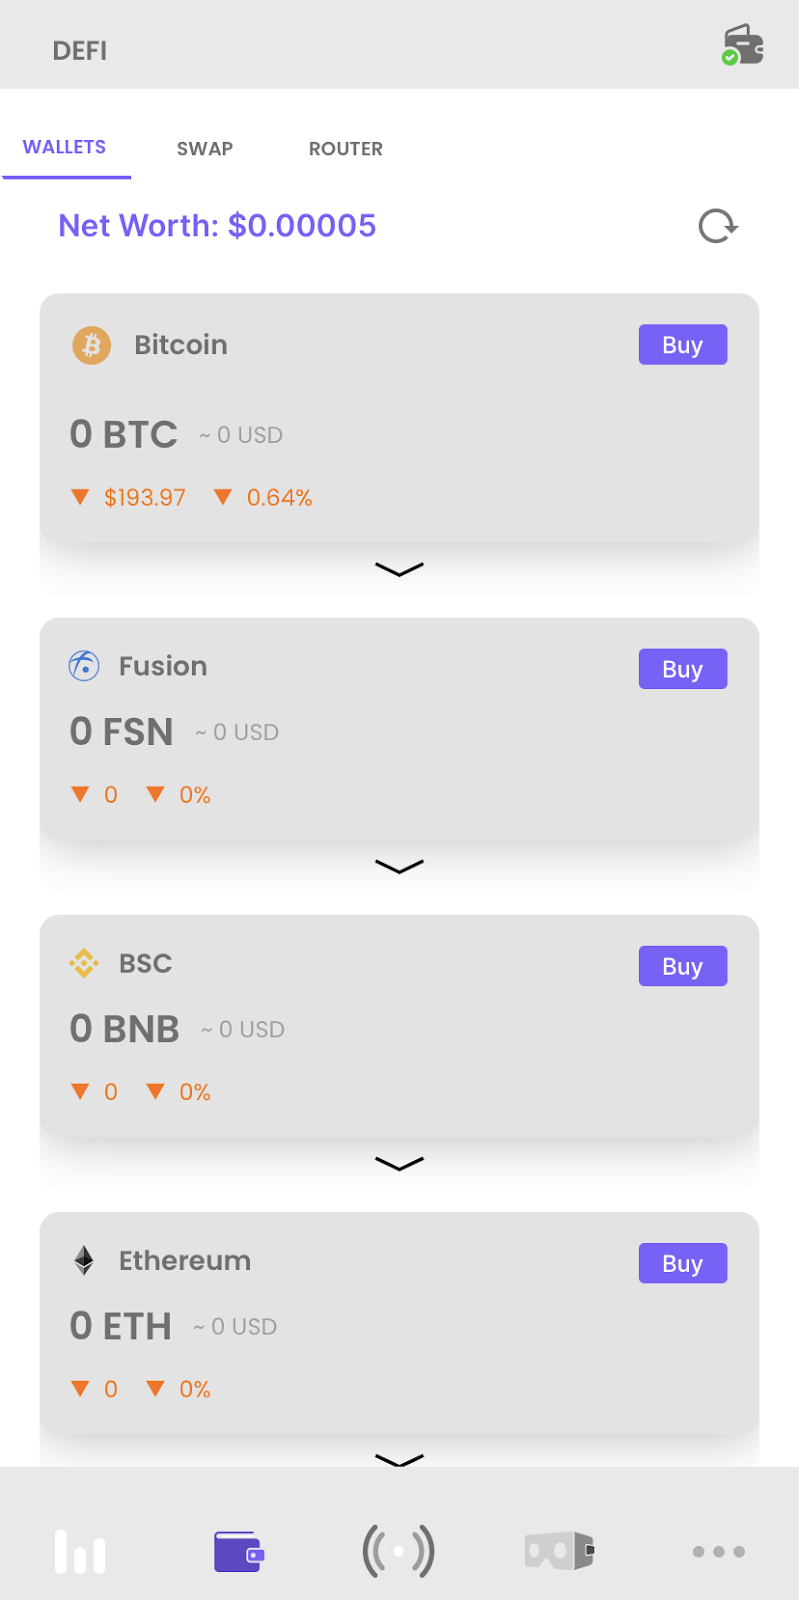Expand the BSC wallet card
The image size is (799, 1600).
coord(399,1163)
